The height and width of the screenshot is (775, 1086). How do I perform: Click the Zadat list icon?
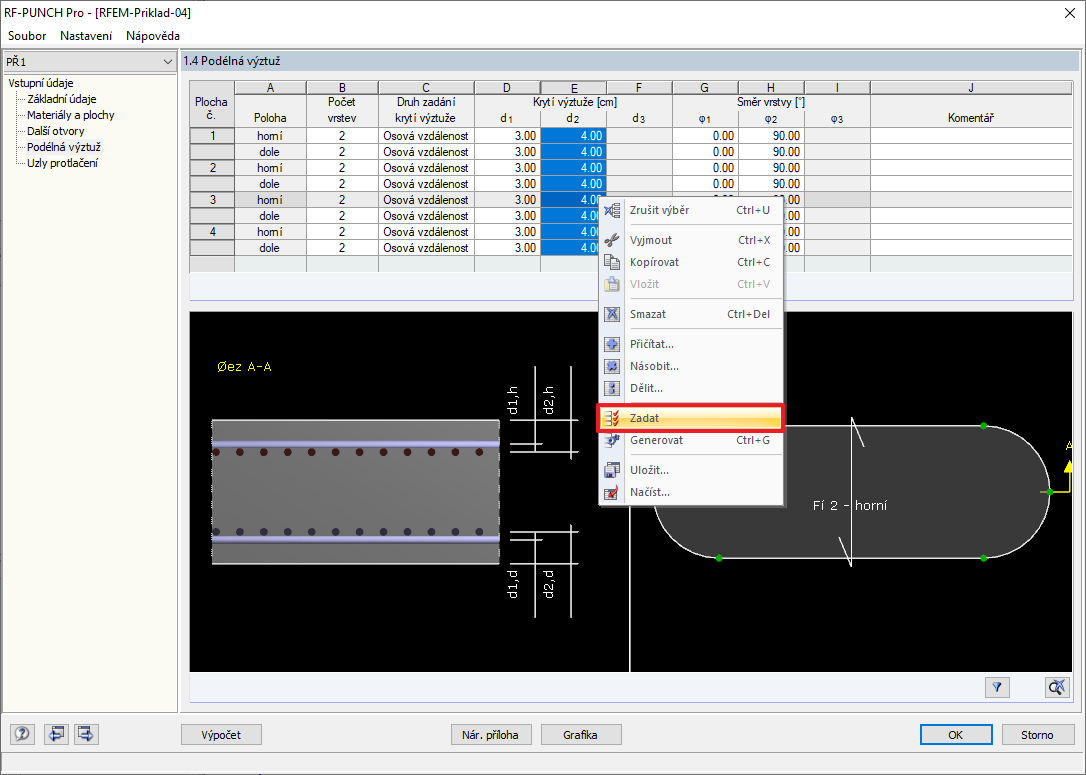point(612,418)
